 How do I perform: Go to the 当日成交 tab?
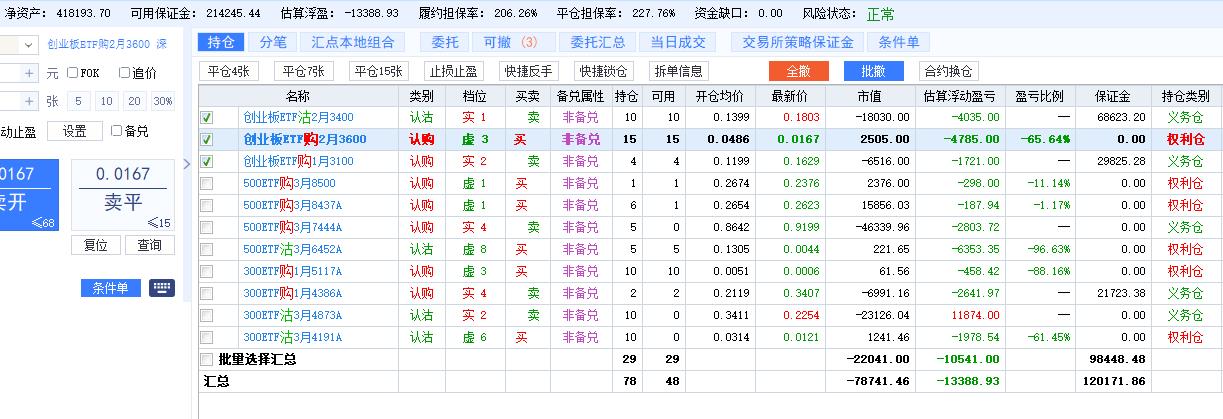pyautogui.click(x=677, y=42)
